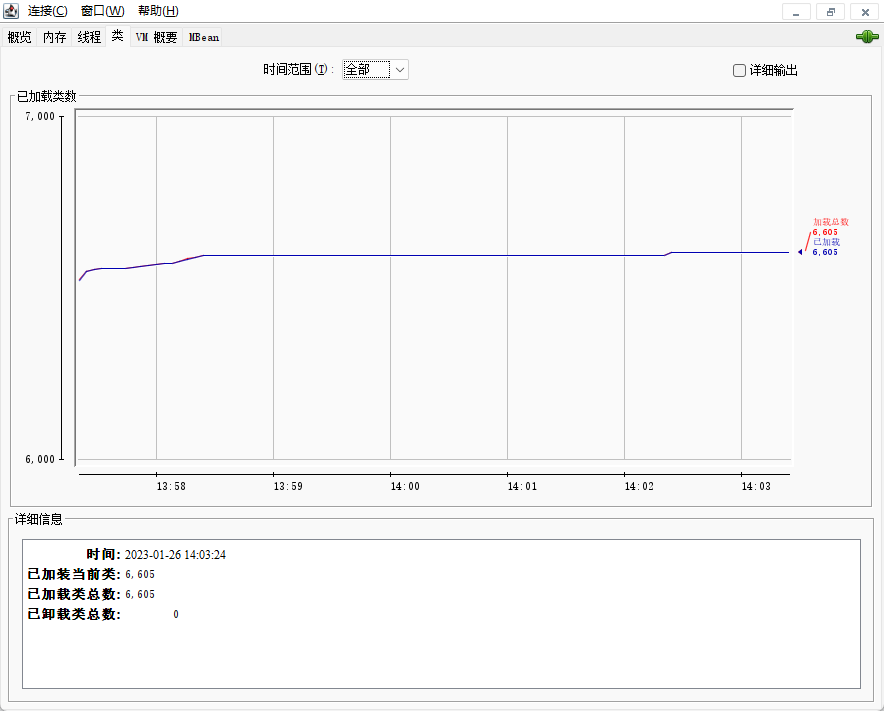Click the 7,000 y-axis label
Image resolution: width=884 pixels, height=711 pixels.
click(x=40, y=116)
